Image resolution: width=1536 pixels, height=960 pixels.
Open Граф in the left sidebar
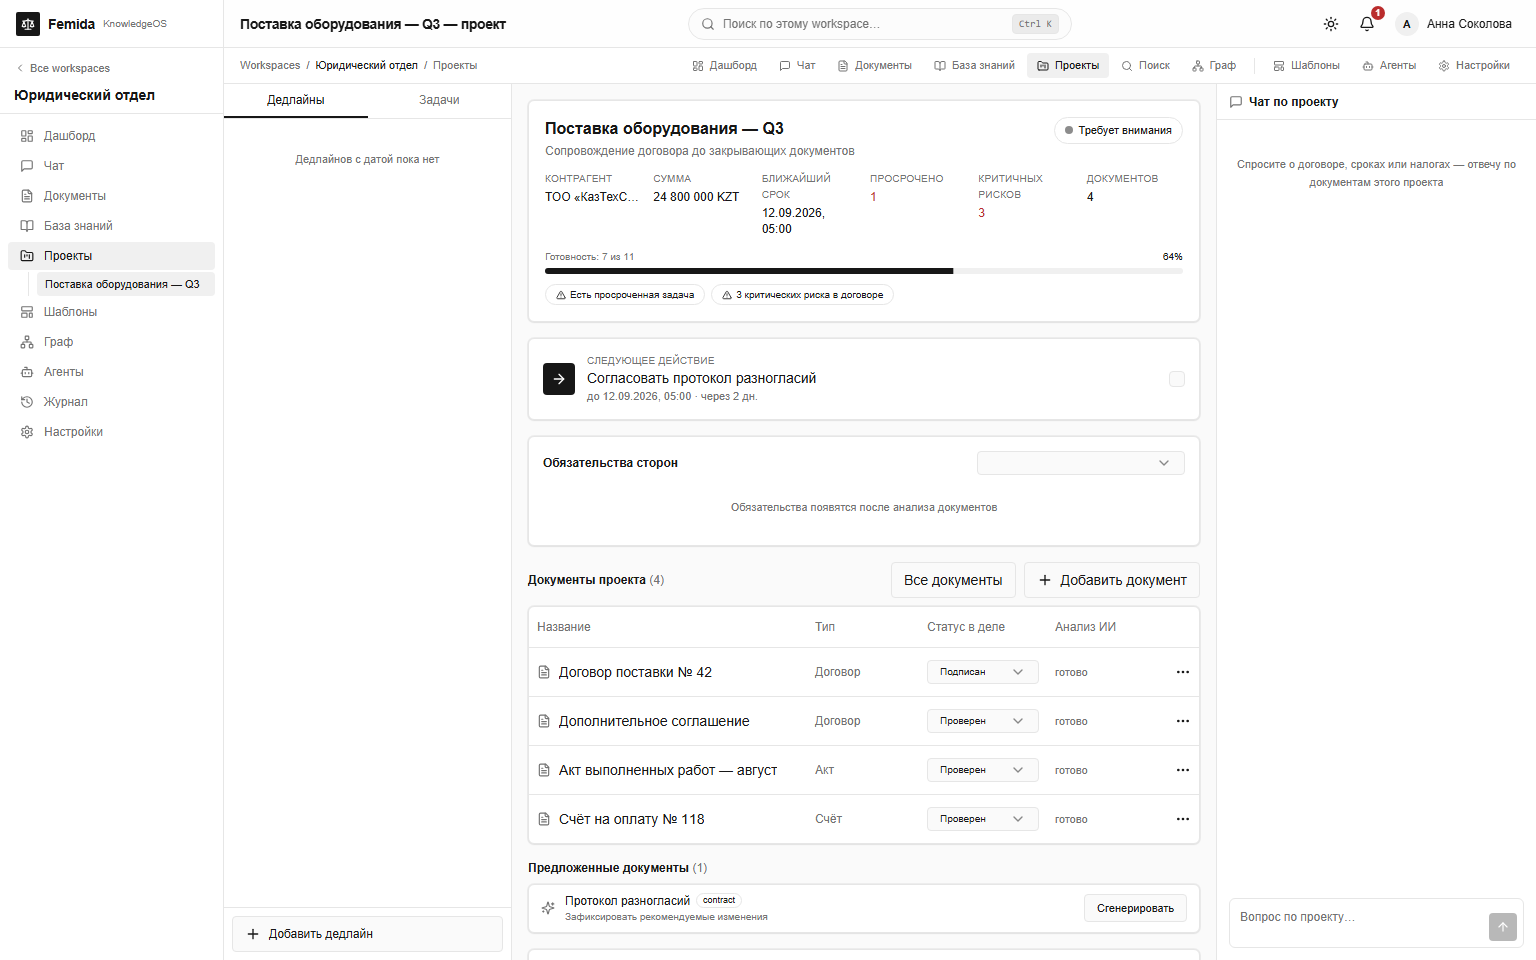[112, 342]
